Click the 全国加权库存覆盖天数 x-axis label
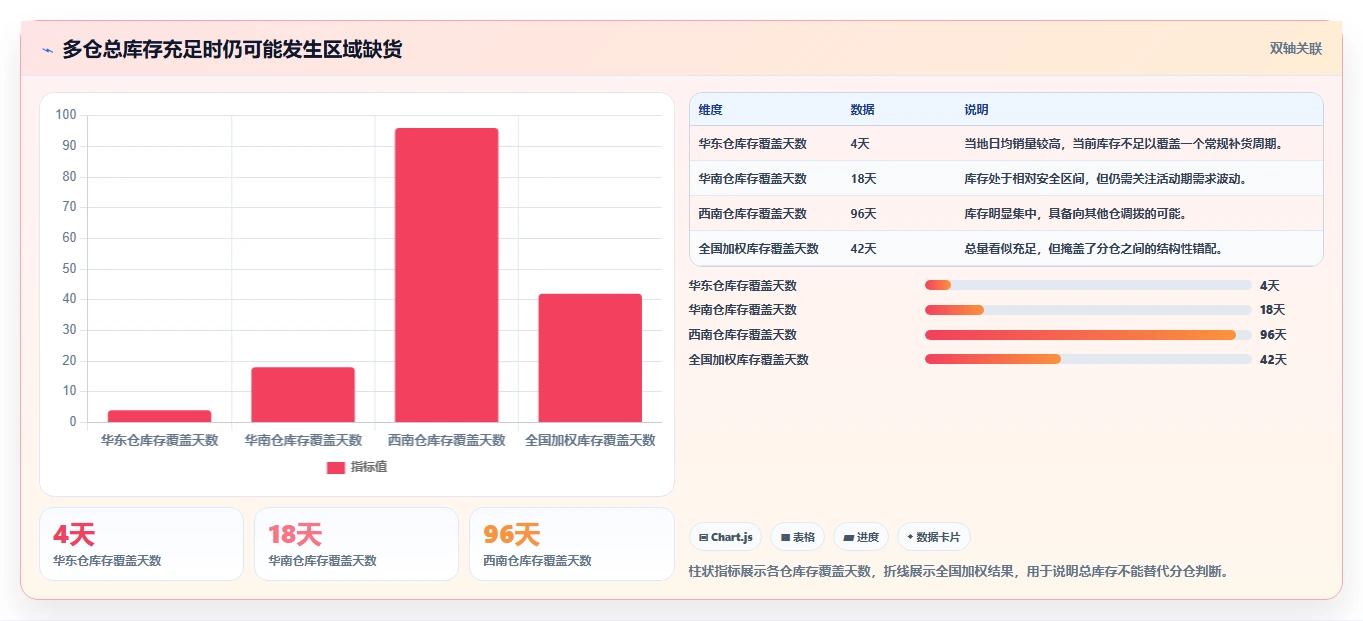 tap(590, 440)
